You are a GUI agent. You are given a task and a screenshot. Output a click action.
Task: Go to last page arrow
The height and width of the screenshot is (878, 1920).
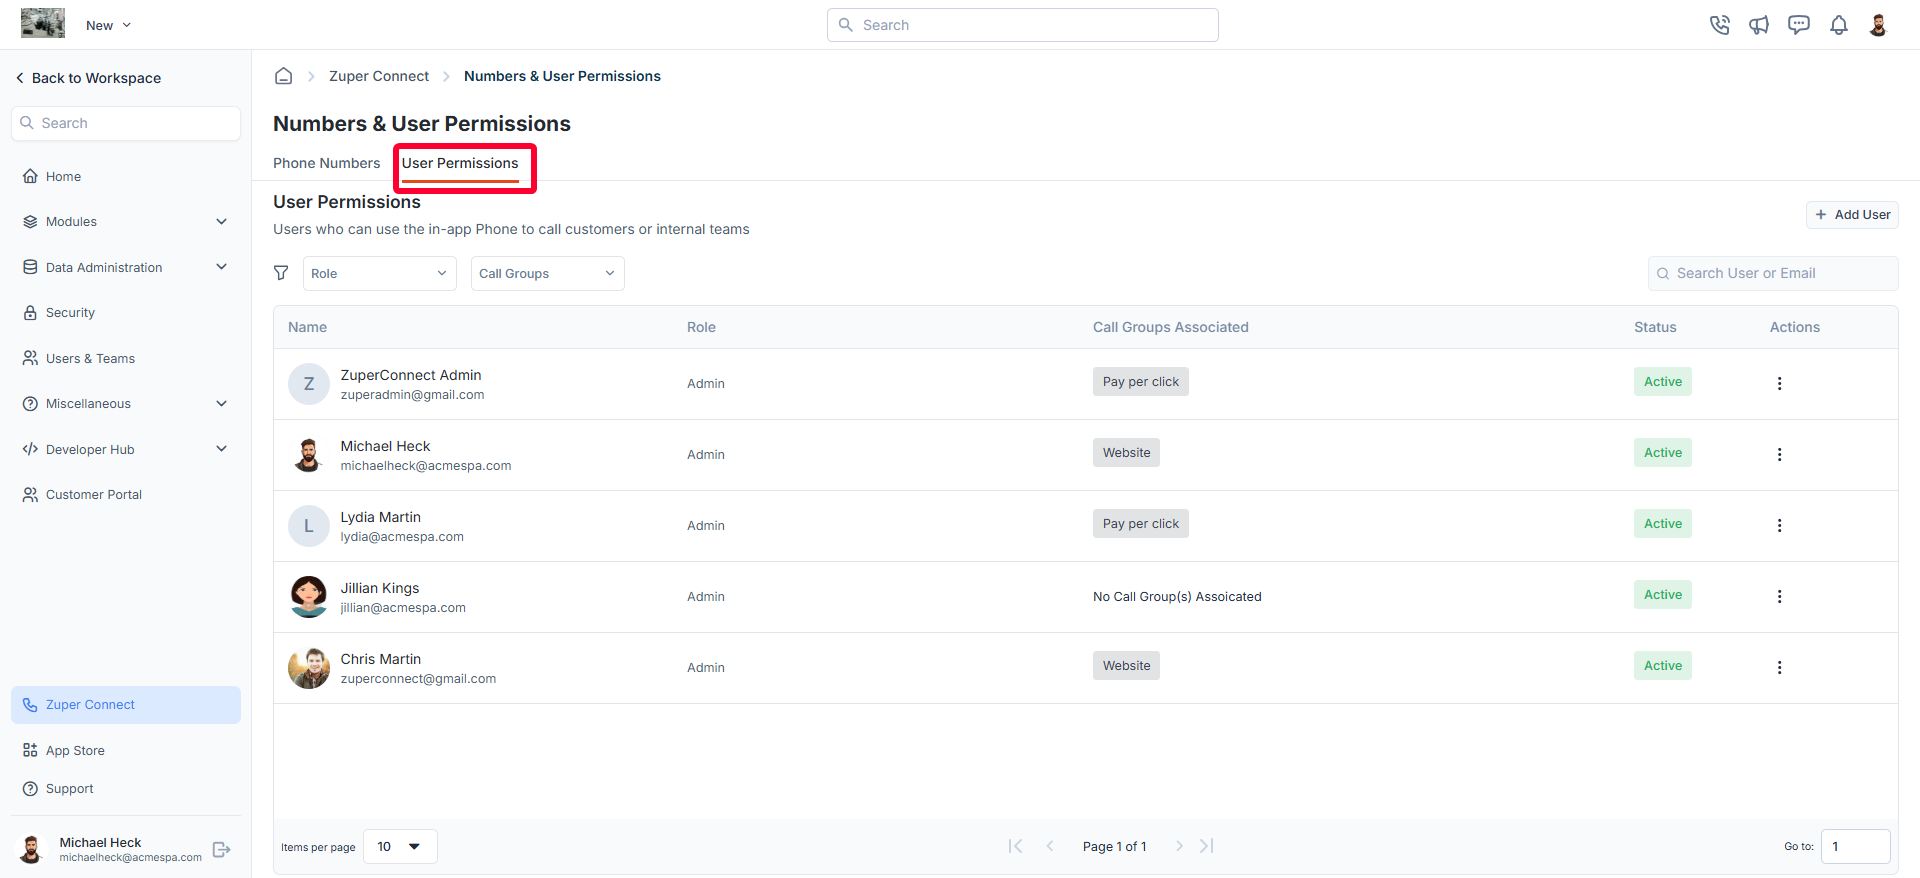click(x=1207, y=846)
